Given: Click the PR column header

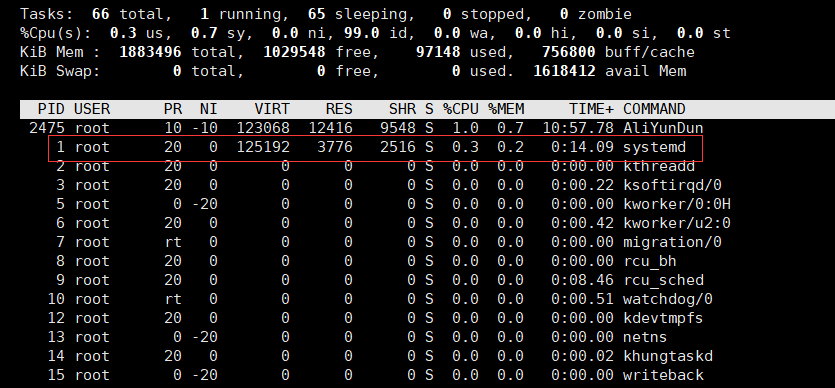Looking at the screenshot, I should [x=173, y=109].
